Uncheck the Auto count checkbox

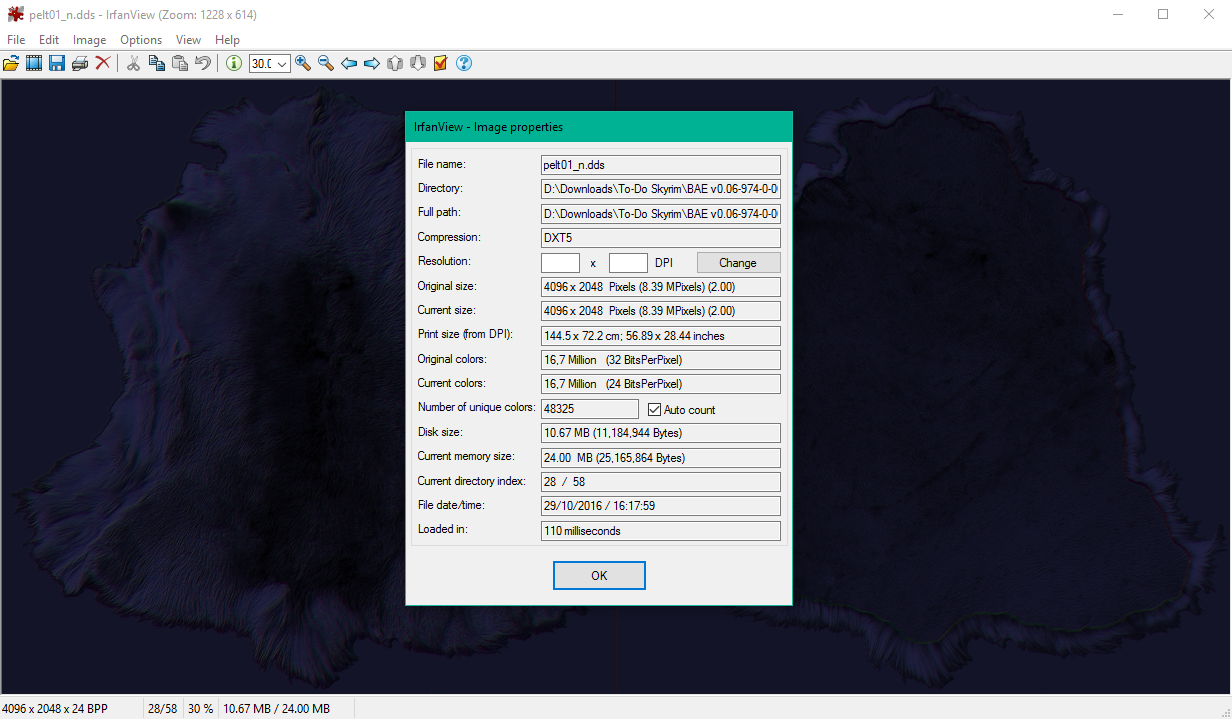click(655, 409)
